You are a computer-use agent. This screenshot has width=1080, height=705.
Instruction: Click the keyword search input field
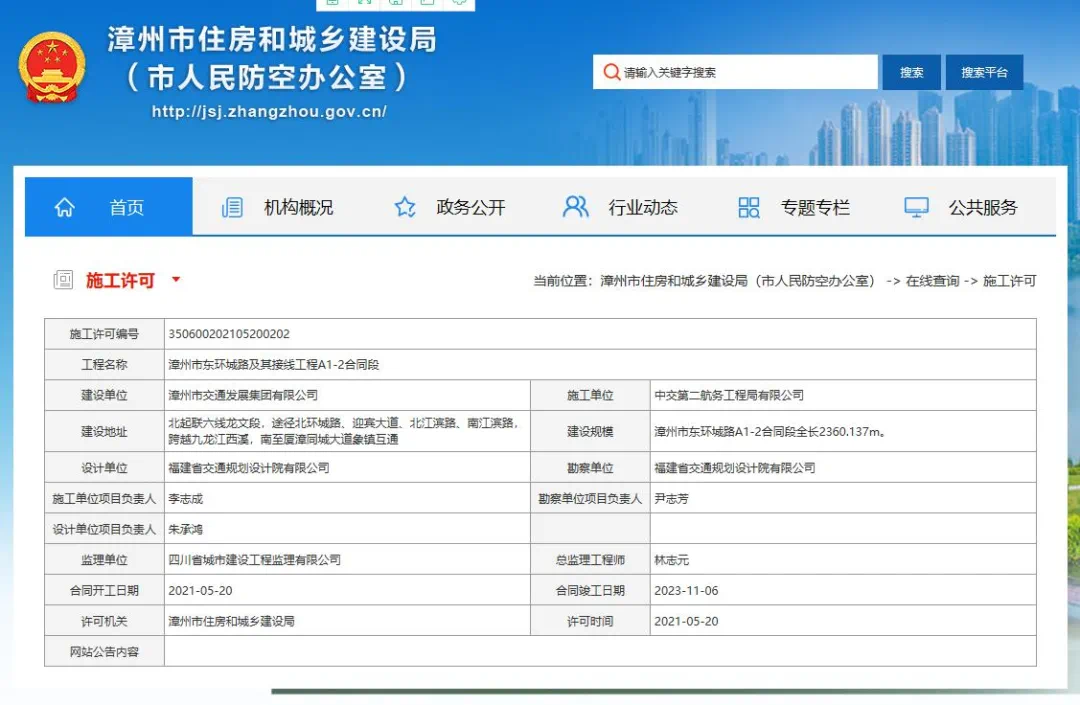(745, 72)
